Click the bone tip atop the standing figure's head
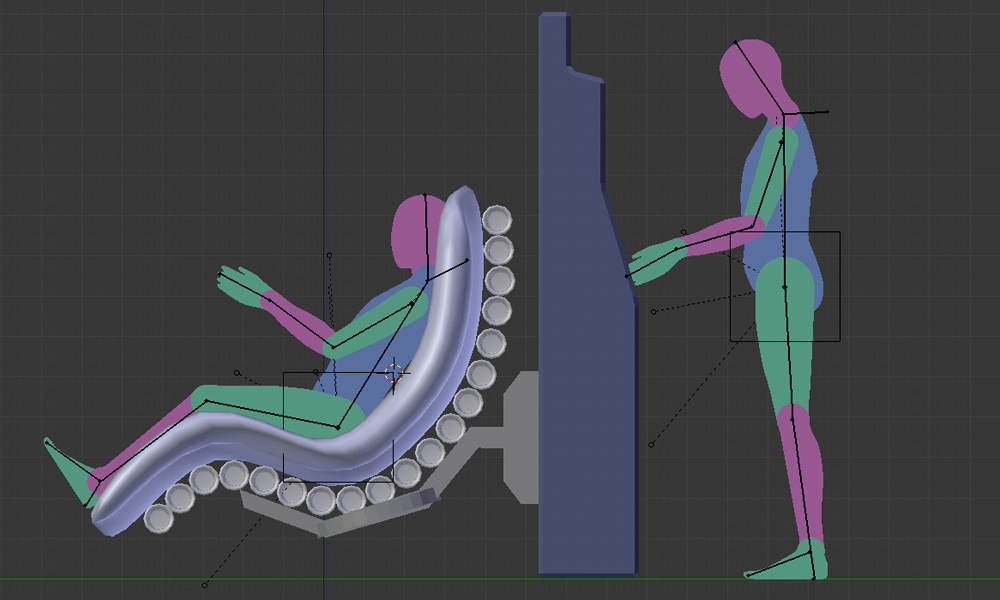1000x600 pixels. (x=736, y=42)
